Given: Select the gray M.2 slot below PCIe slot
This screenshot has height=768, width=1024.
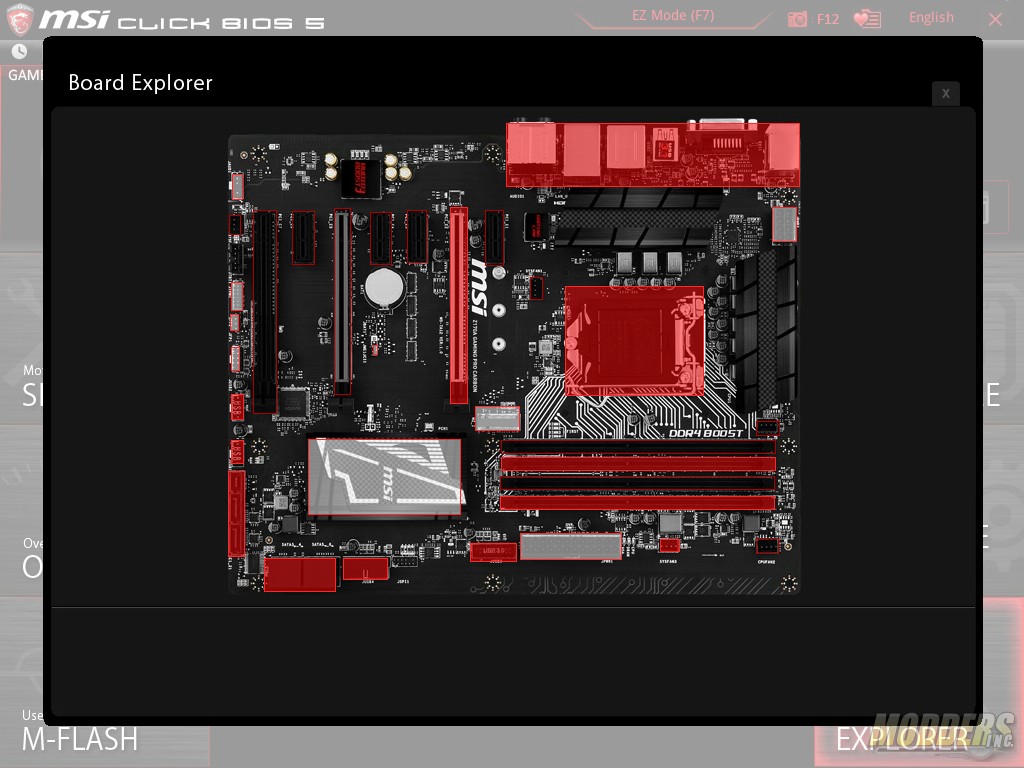Looking at the screenshot, I should 497,419.
